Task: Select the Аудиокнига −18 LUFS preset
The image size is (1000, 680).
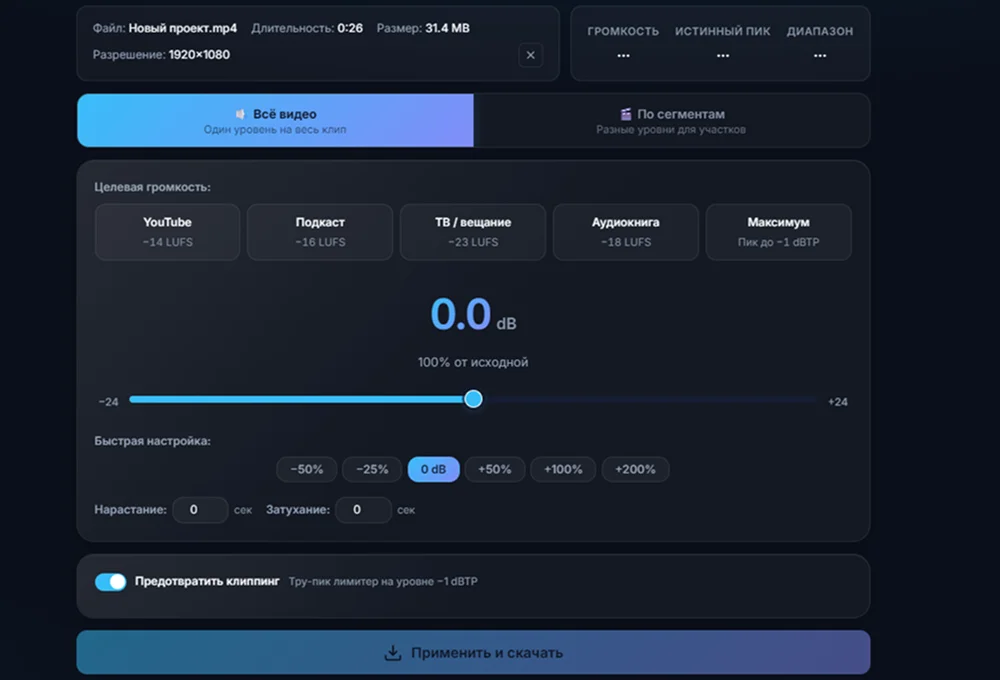Action: tap(626, 232)
